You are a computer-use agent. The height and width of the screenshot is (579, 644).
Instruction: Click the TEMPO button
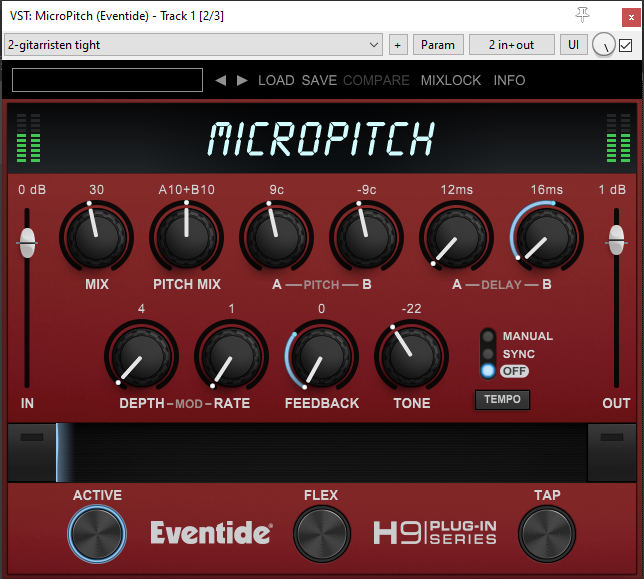(x=502, y=400)
